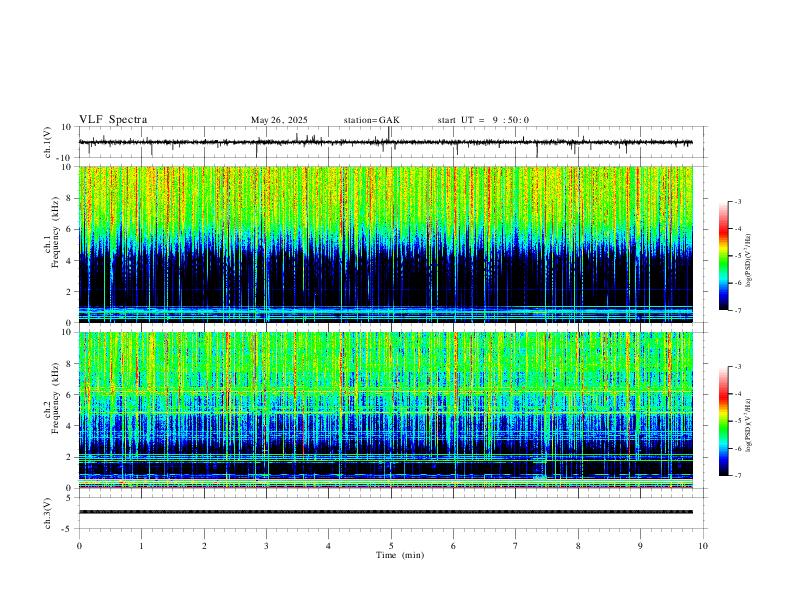This screenshot has height=612, width=792.
Task: Click the ch.2 PSD color bar
Action: pos(723,421)
